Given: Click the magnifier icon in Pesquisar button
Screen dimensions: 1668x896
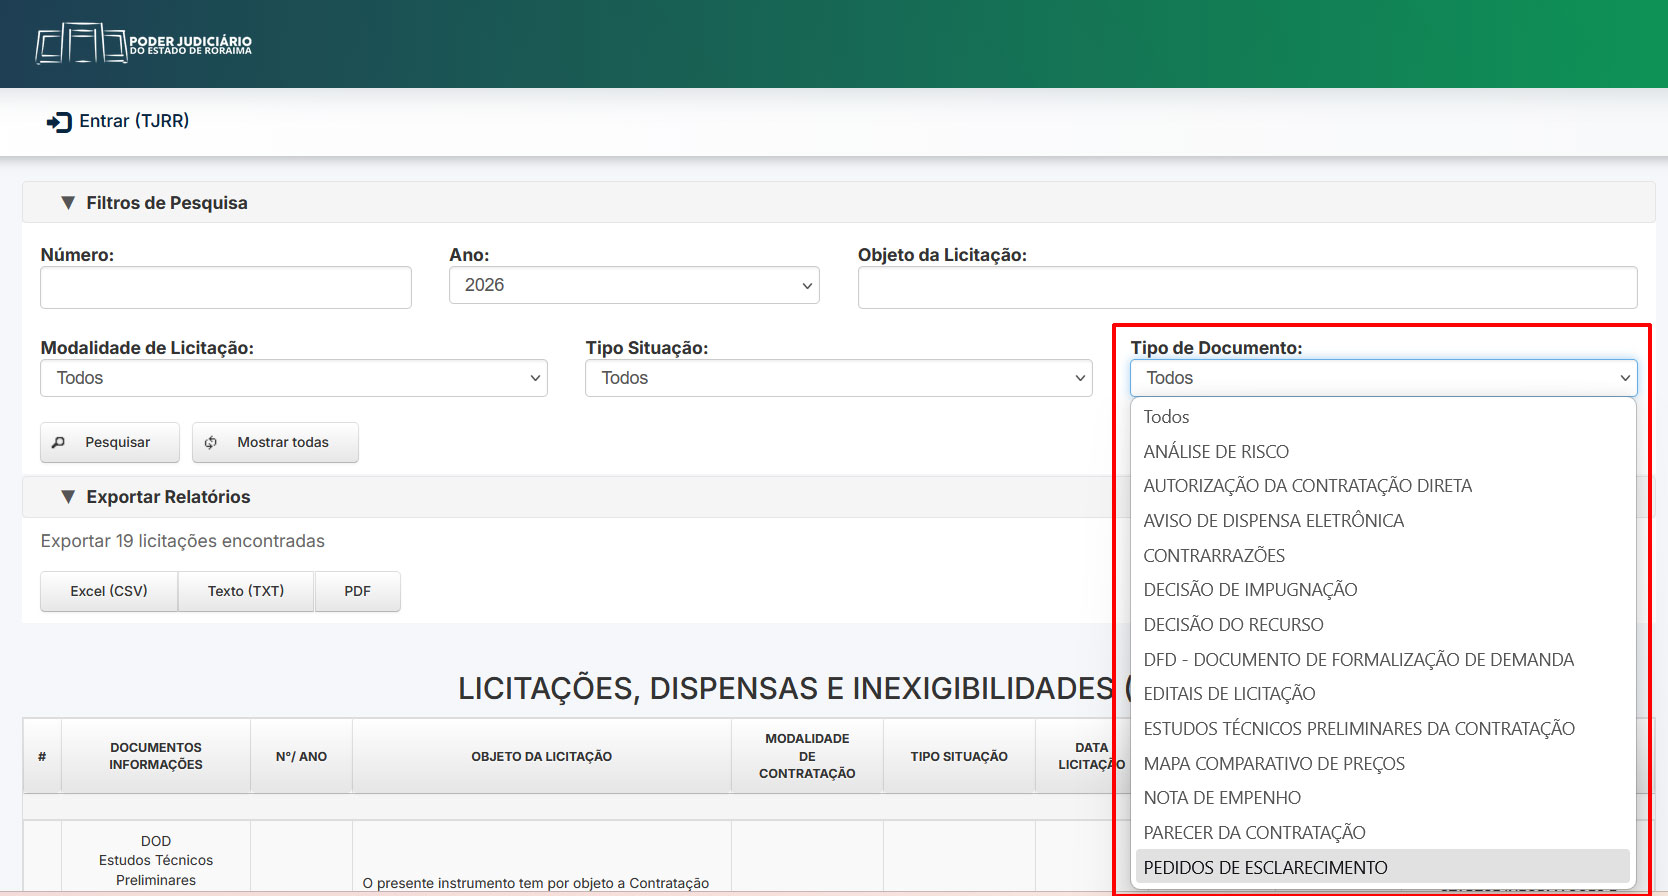Looking at the screenshot, I should click(59, 442).
